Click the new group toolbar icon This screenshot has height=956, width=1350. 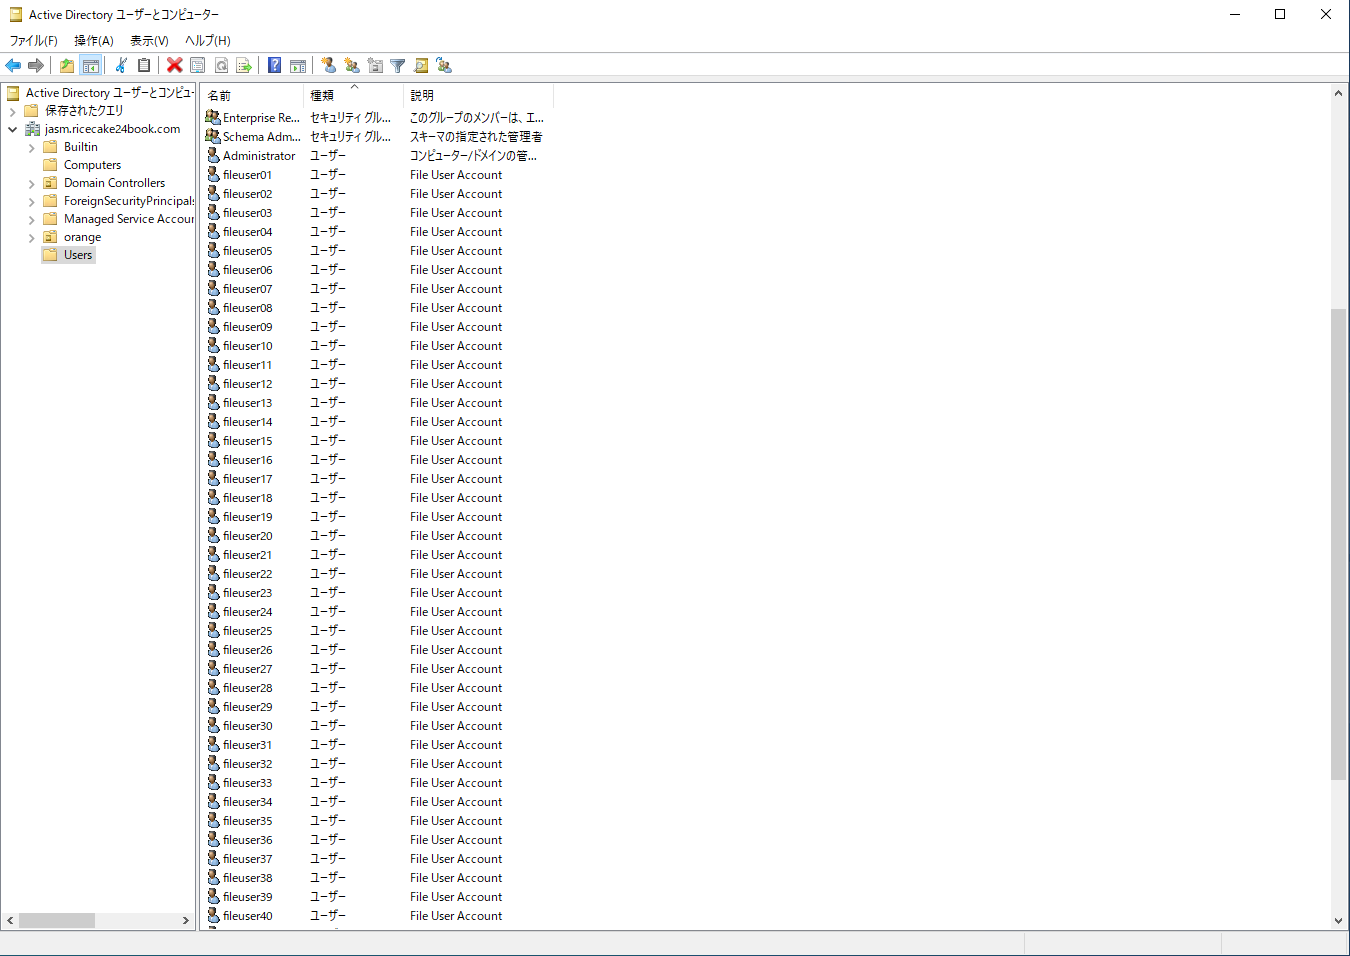[x=352, y=66]
